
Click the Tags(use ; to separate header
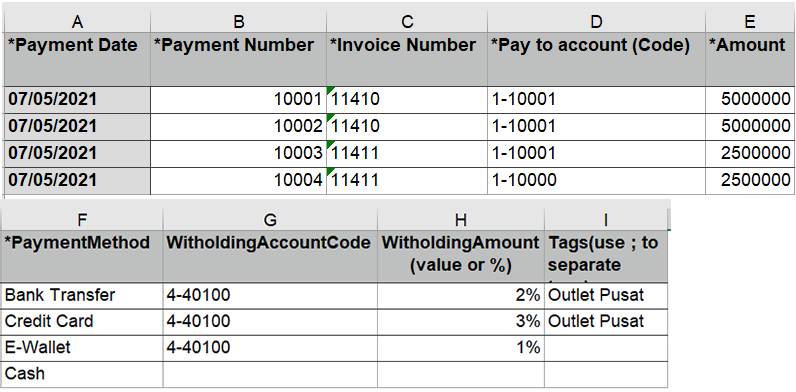point(606,256)
